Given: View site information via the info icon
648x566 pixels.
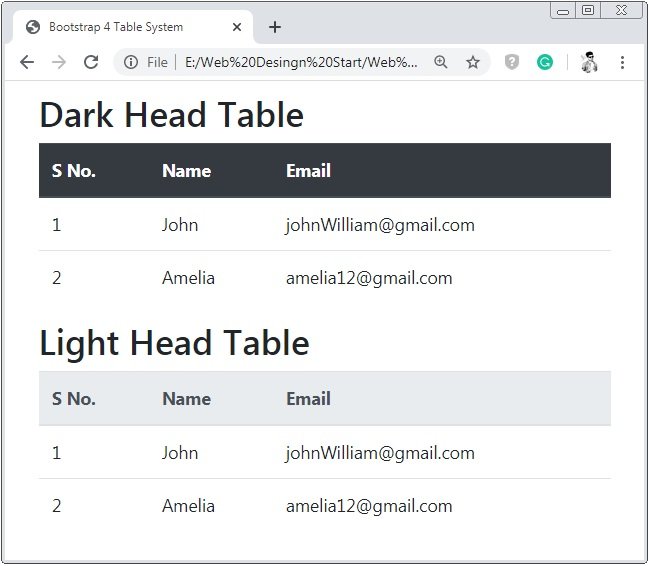Looking at the screenshot, I should coord(131,62).
